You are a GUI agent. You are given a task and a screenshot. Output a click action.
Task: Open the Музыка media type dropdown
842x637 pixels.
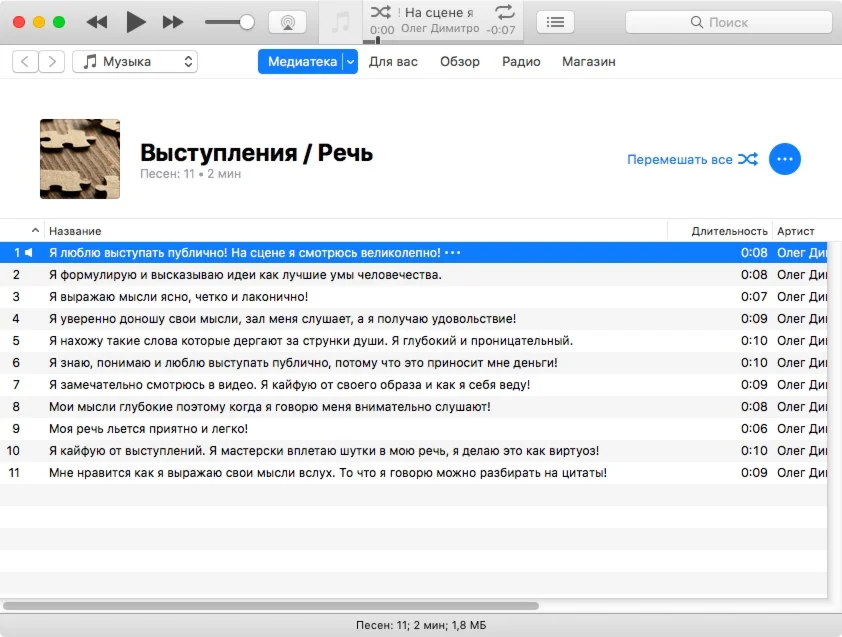[x=135, y=62]
